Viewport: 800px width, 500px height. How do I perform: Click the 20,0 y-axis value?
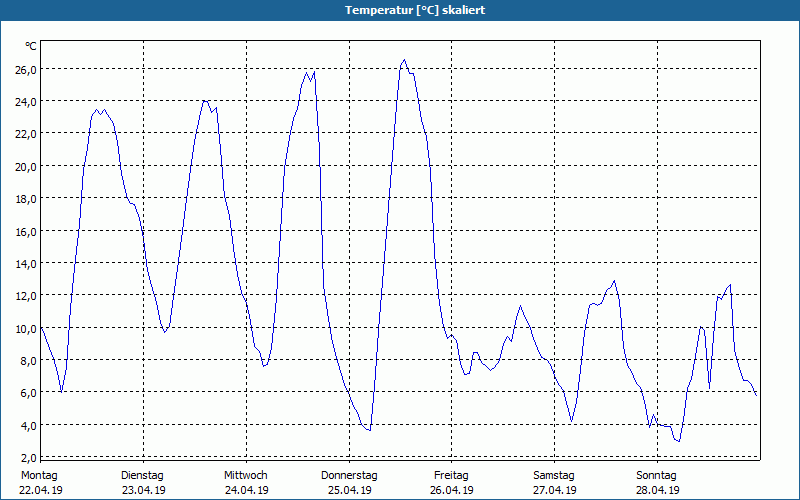point(26,167)
